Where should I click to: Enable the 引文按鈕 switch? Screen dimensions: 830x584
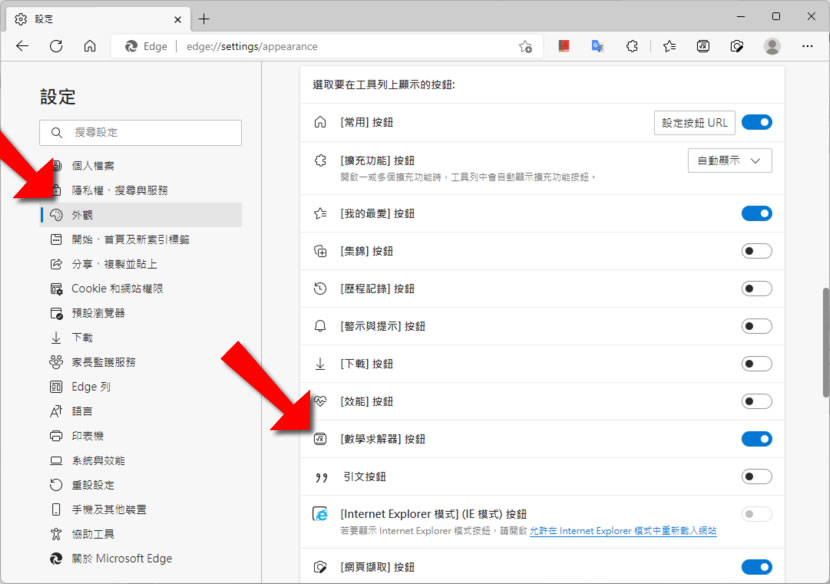[756, 477]
